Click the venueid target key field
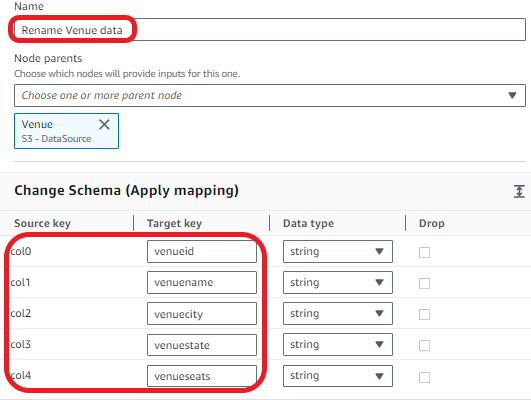The image size is (531, 400). [202, 251]
